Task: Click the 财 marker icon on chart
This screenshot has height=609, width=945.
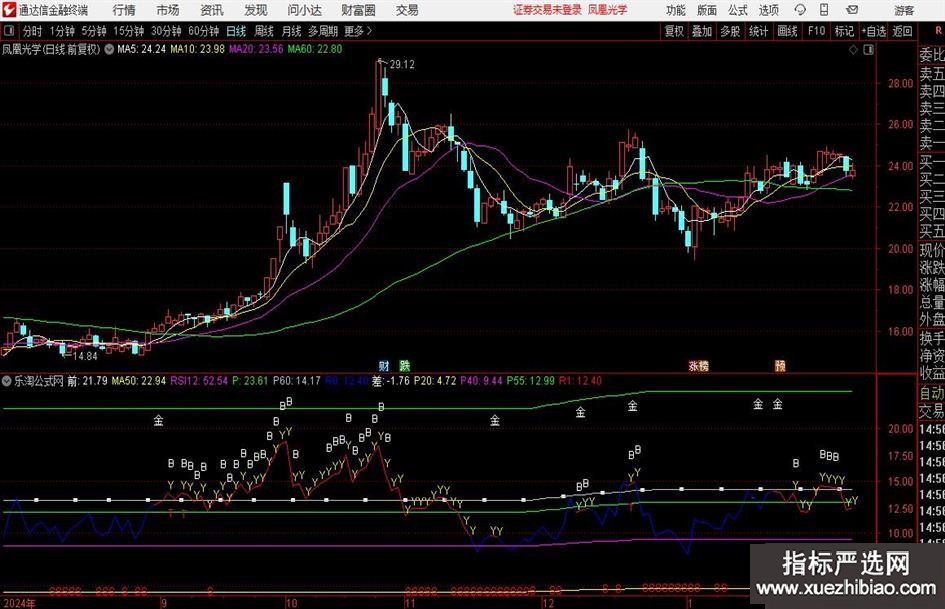Action: tap(383, 366)
